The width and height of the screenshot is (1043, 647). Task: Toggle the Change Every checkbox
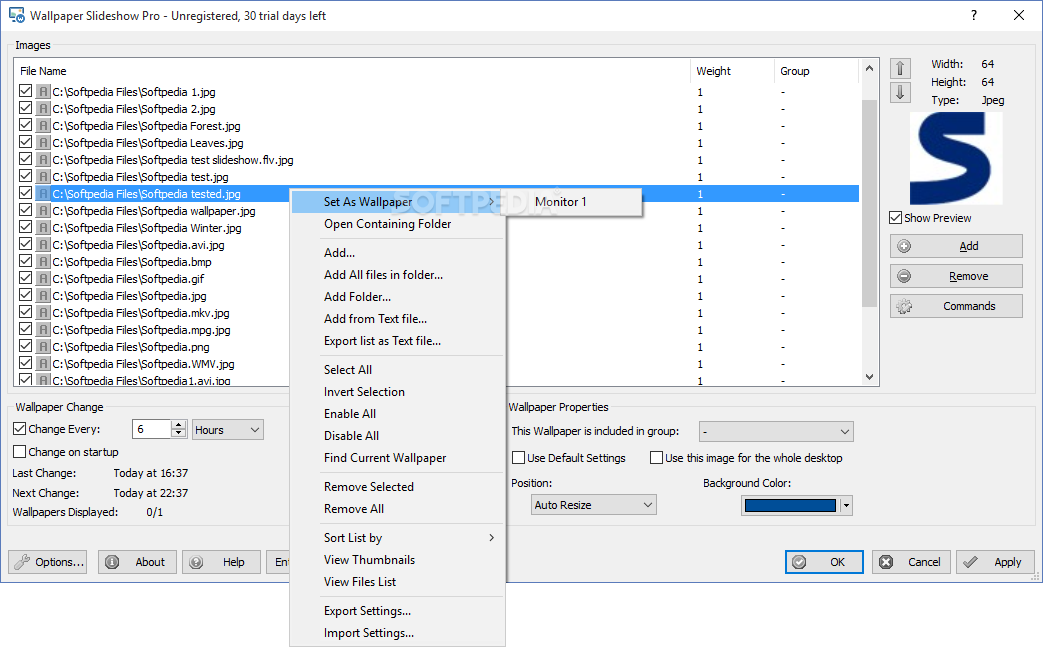19,429
